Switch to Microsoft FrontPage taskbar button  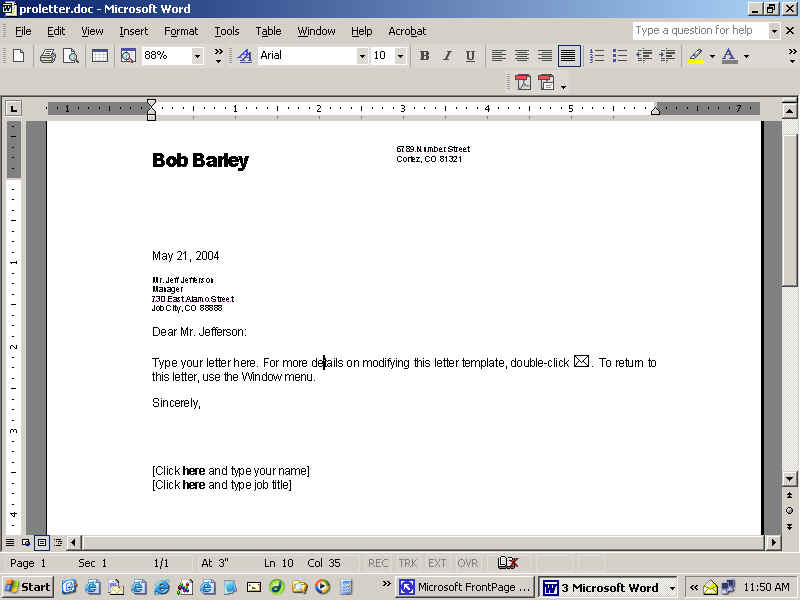pos(465,587)
